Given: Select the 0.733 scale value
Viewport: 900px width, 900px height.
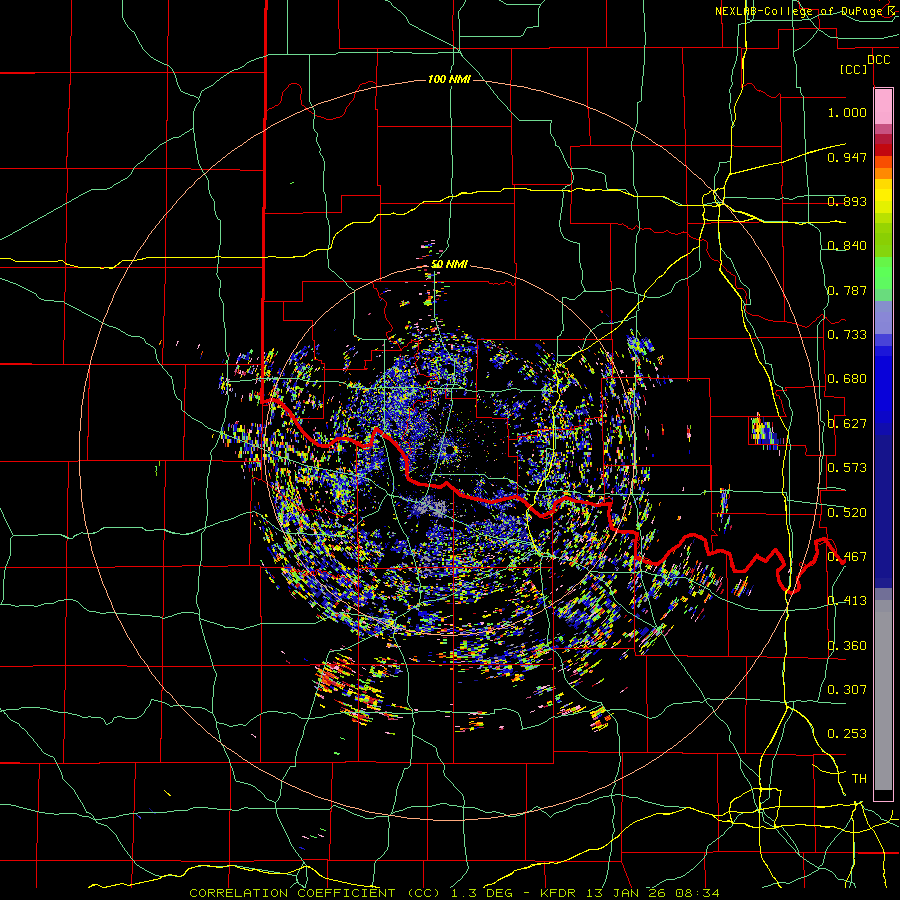Looking at the screenshot, I should pos(847,335).
